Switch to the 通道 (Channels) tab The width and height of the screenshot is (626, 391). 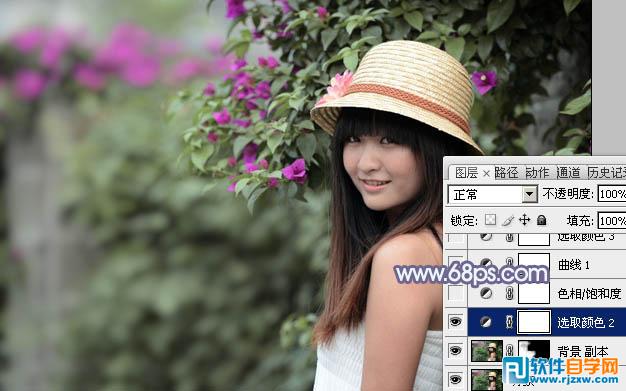[568, 173]
